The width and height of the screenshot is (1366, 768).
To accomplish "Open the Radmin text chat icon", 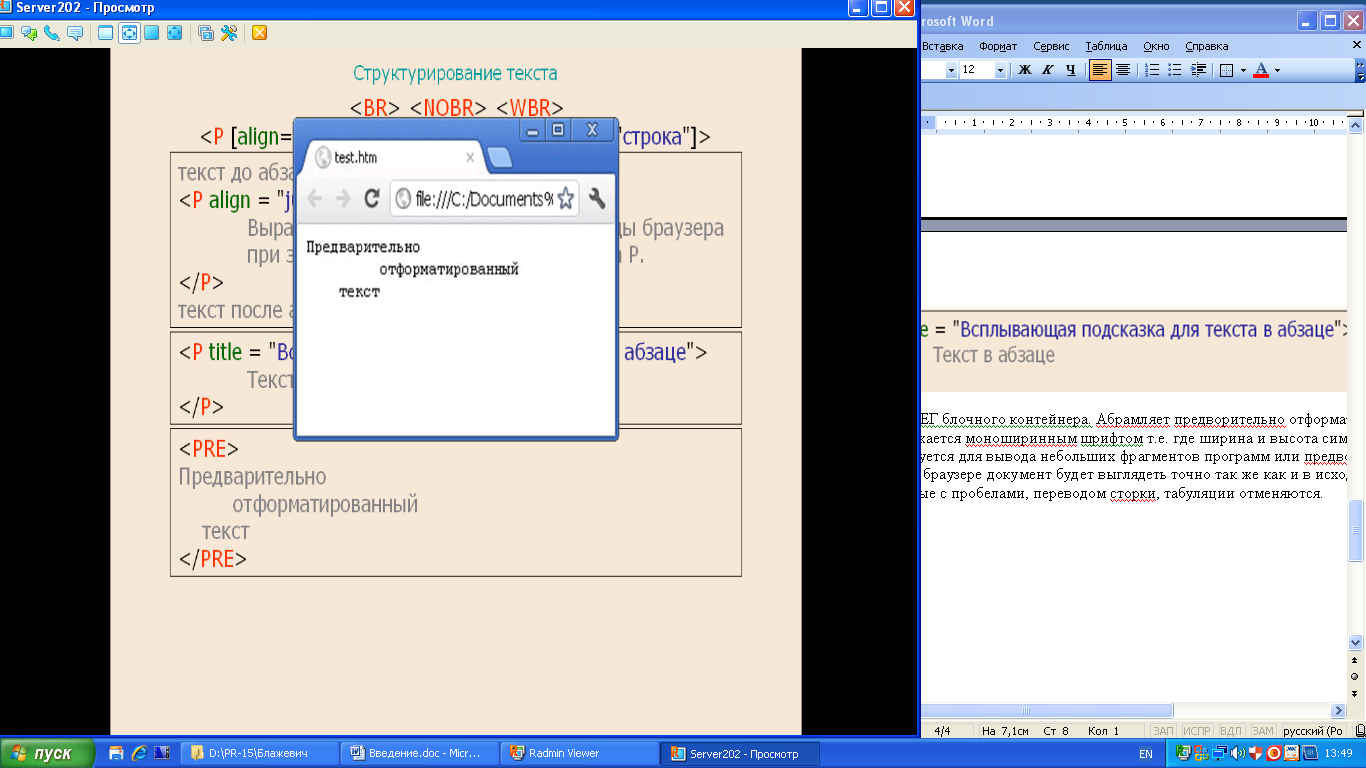I will tap(28, 33).
